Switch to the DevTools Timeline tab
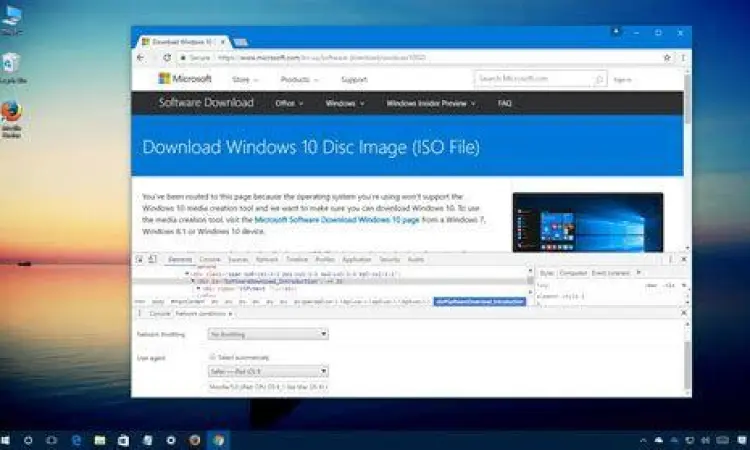Viewport: 750px width, 450px height. coord(297,259)
